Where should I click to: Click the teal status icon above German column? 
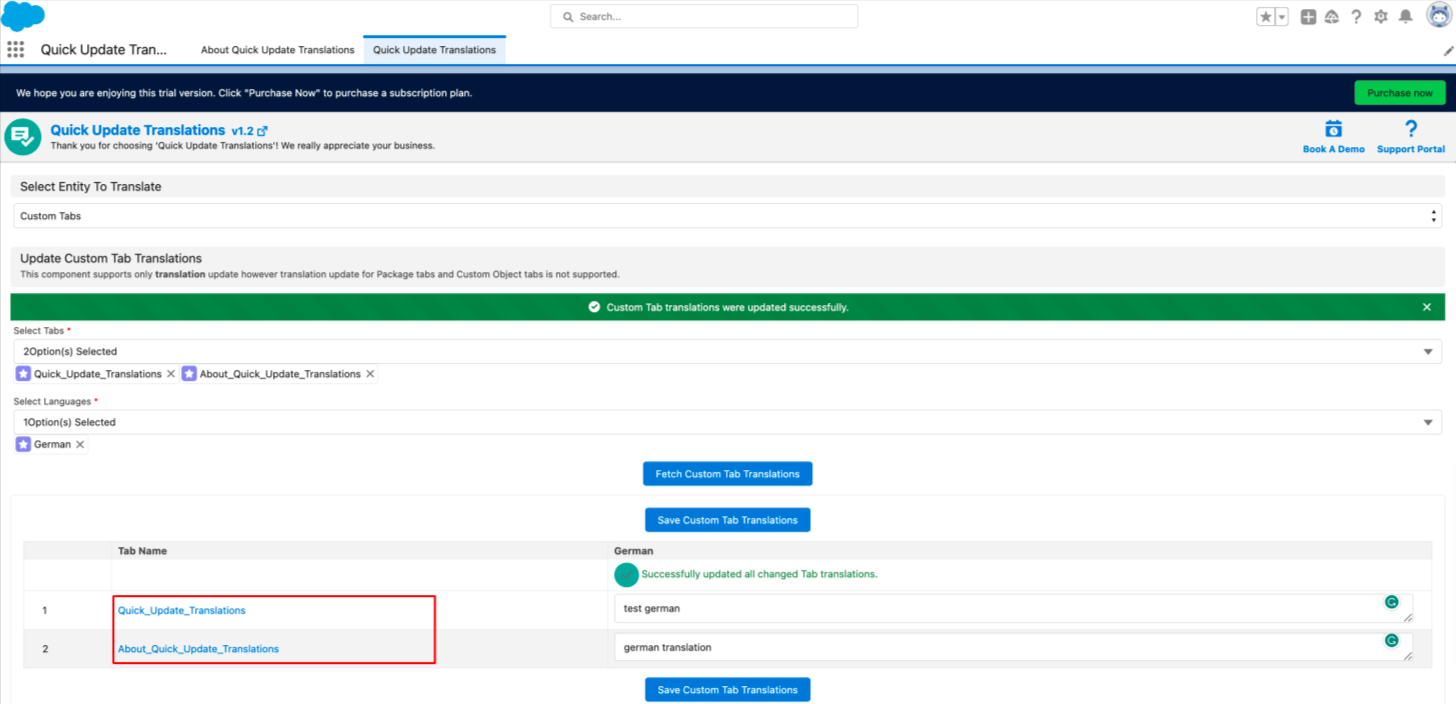click(x=626, y=574)
